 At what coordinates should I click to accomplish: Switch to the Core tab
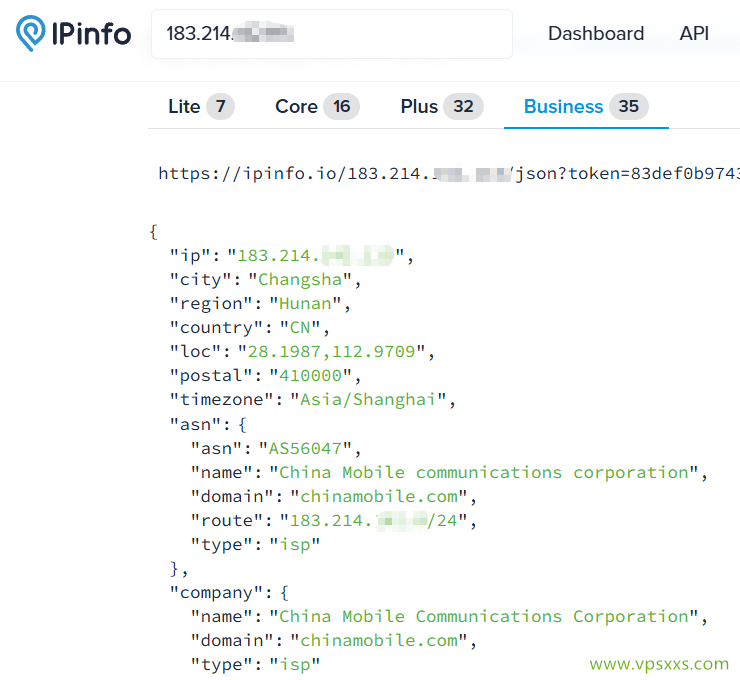317,107
